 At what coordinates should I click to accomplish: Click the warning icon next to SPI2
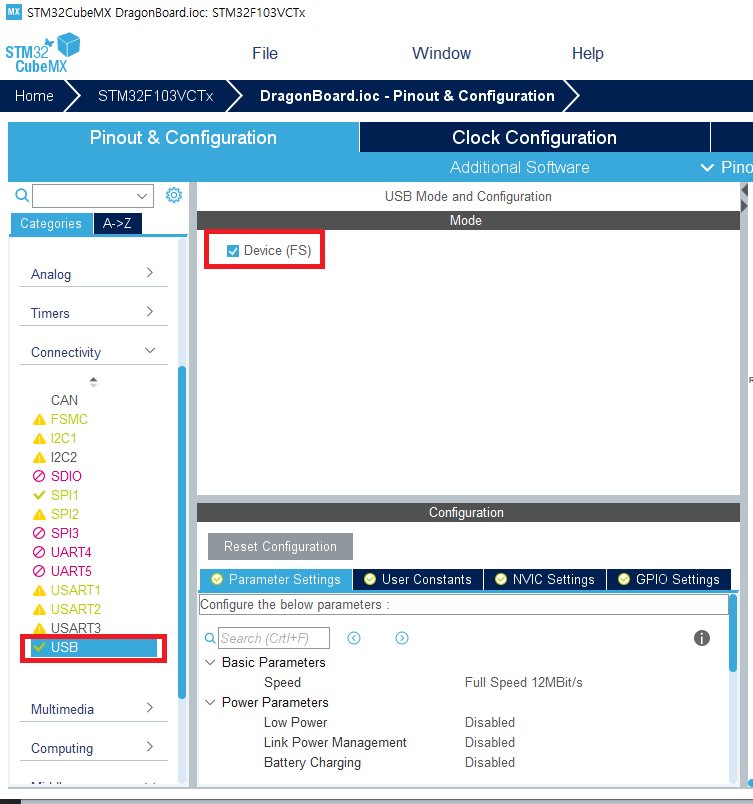pyautogui.click(x=39, y=515)
